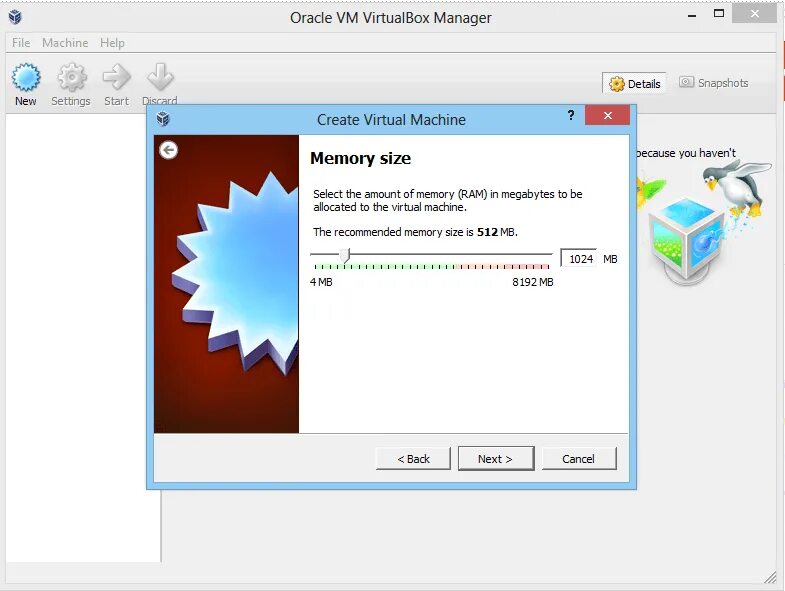Go back using the circular arrow icon
This screenshot has width=785, height=591.
[169, 150]
